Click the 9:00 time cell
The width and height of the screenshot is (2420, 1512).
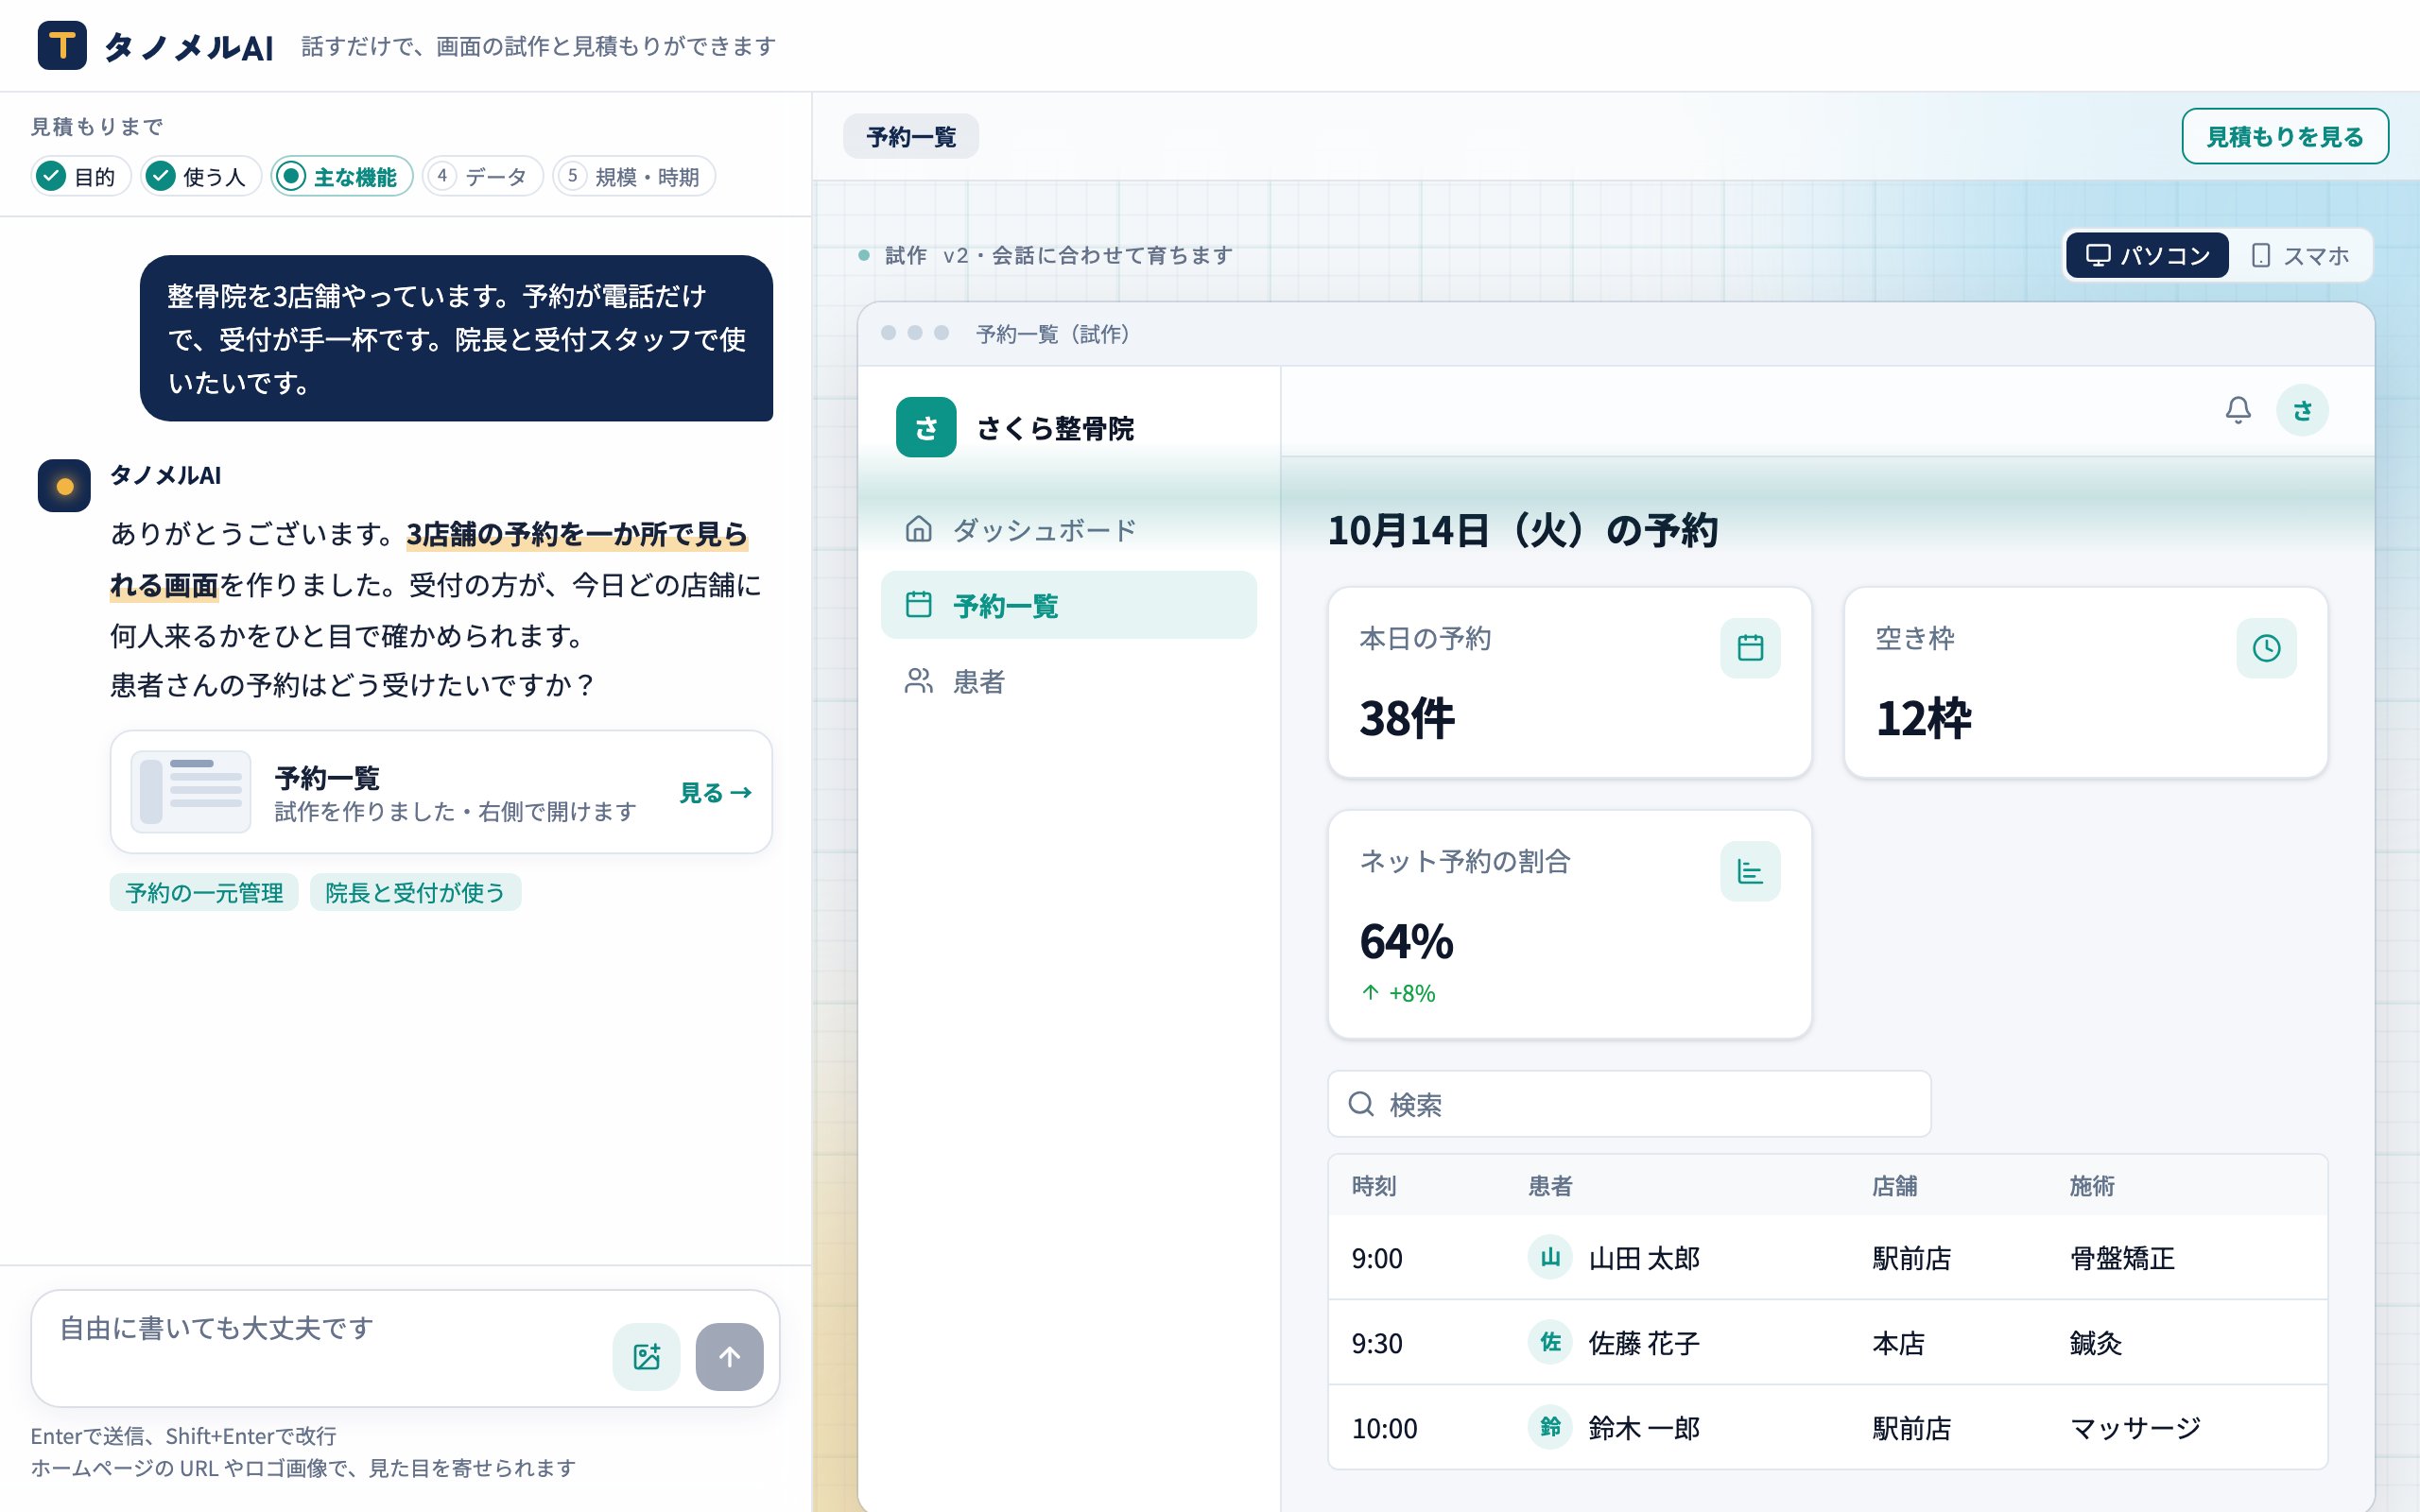coord(1377,1258)
